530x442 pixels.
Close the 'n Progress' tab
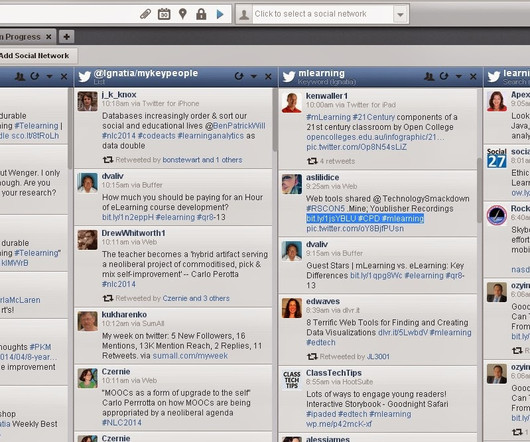49,36
